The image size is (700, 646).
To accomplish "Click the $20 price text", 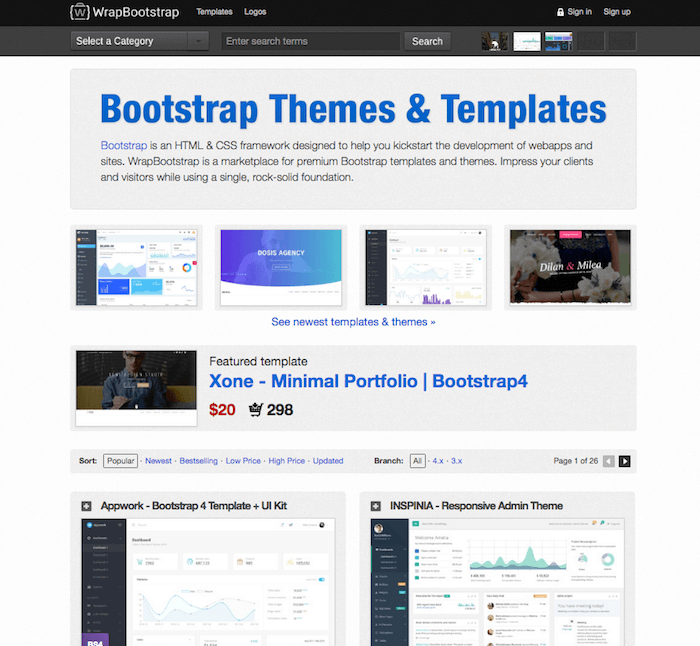I will (222, 410).
